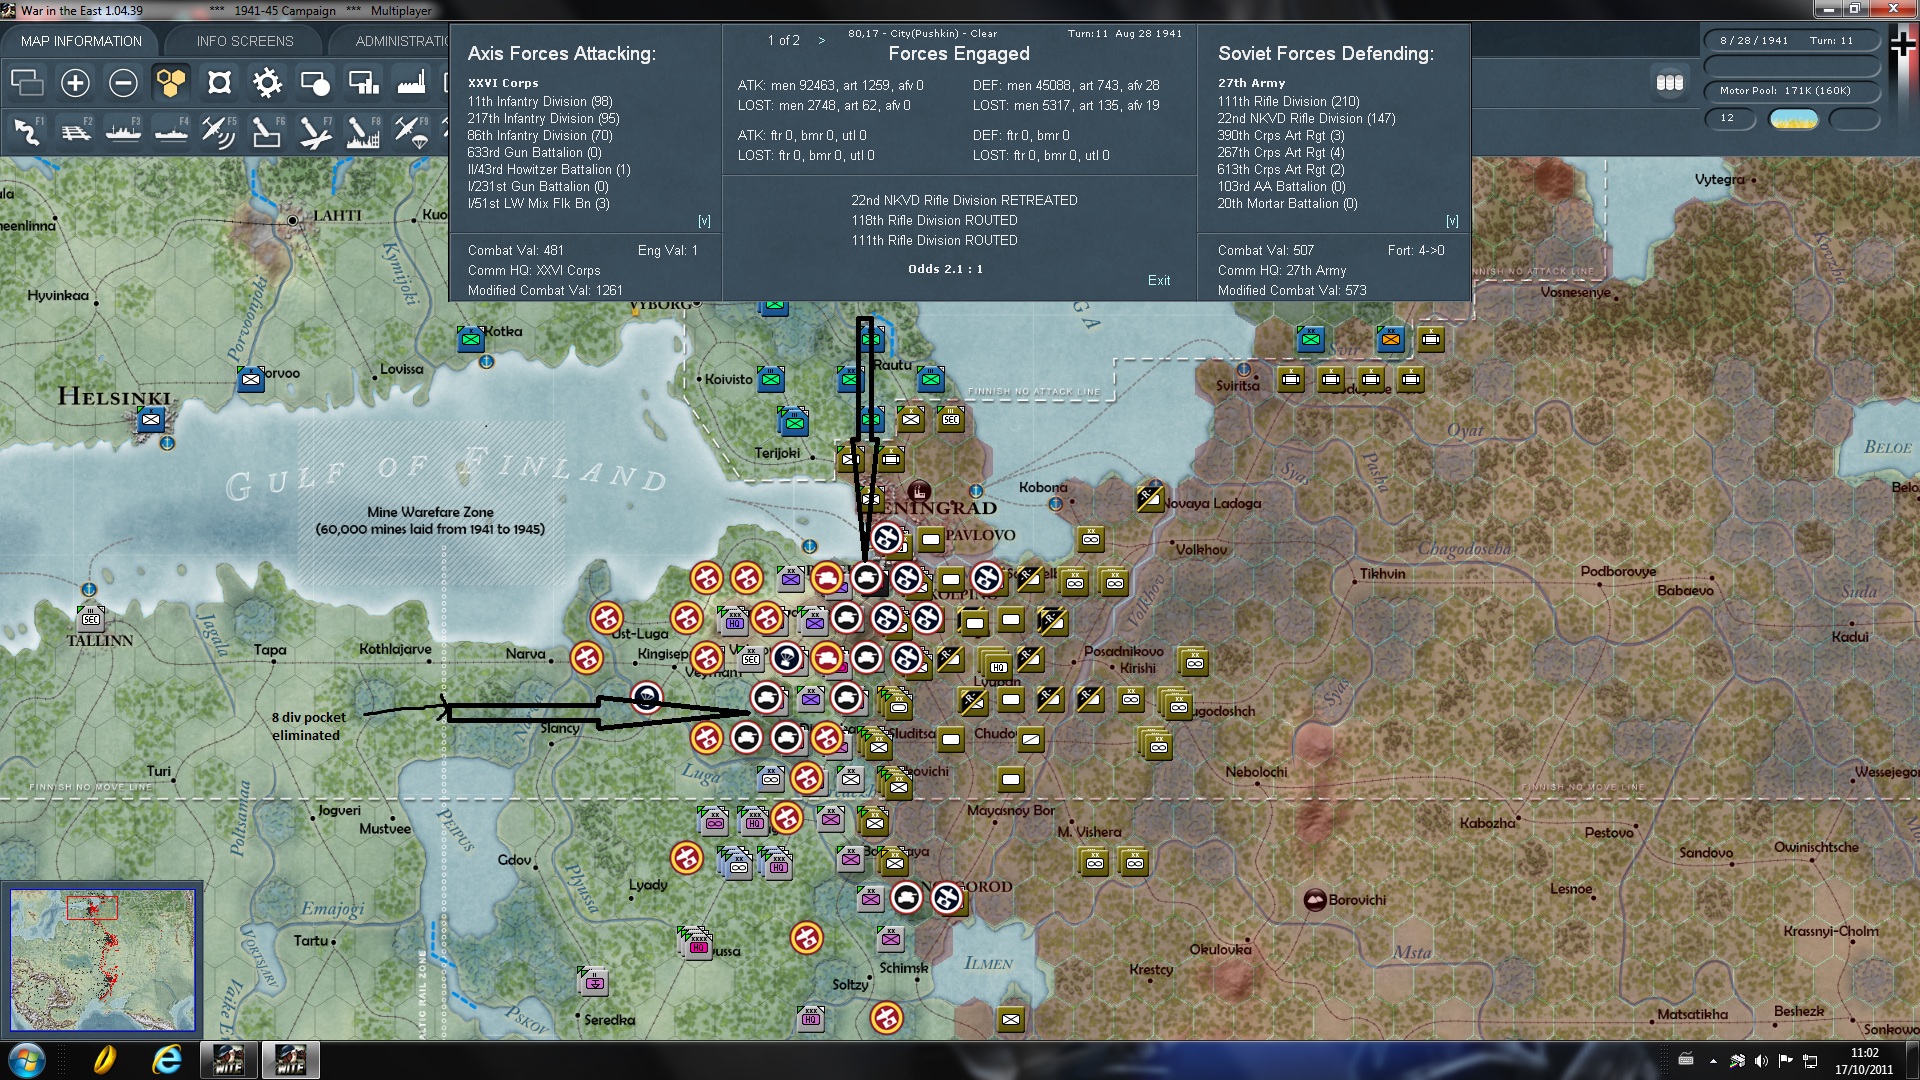The image size is (1920, 1080).
Task: Zoom out with the minus icon
Action: [123, 83]
